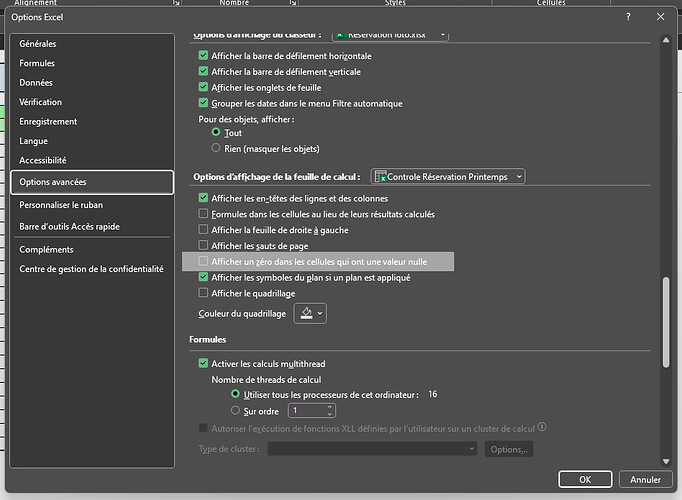Viewport: 682px width, 500px height.
Task: Click the Sur ordre thread count field
Action: click(x=307, y=410)
